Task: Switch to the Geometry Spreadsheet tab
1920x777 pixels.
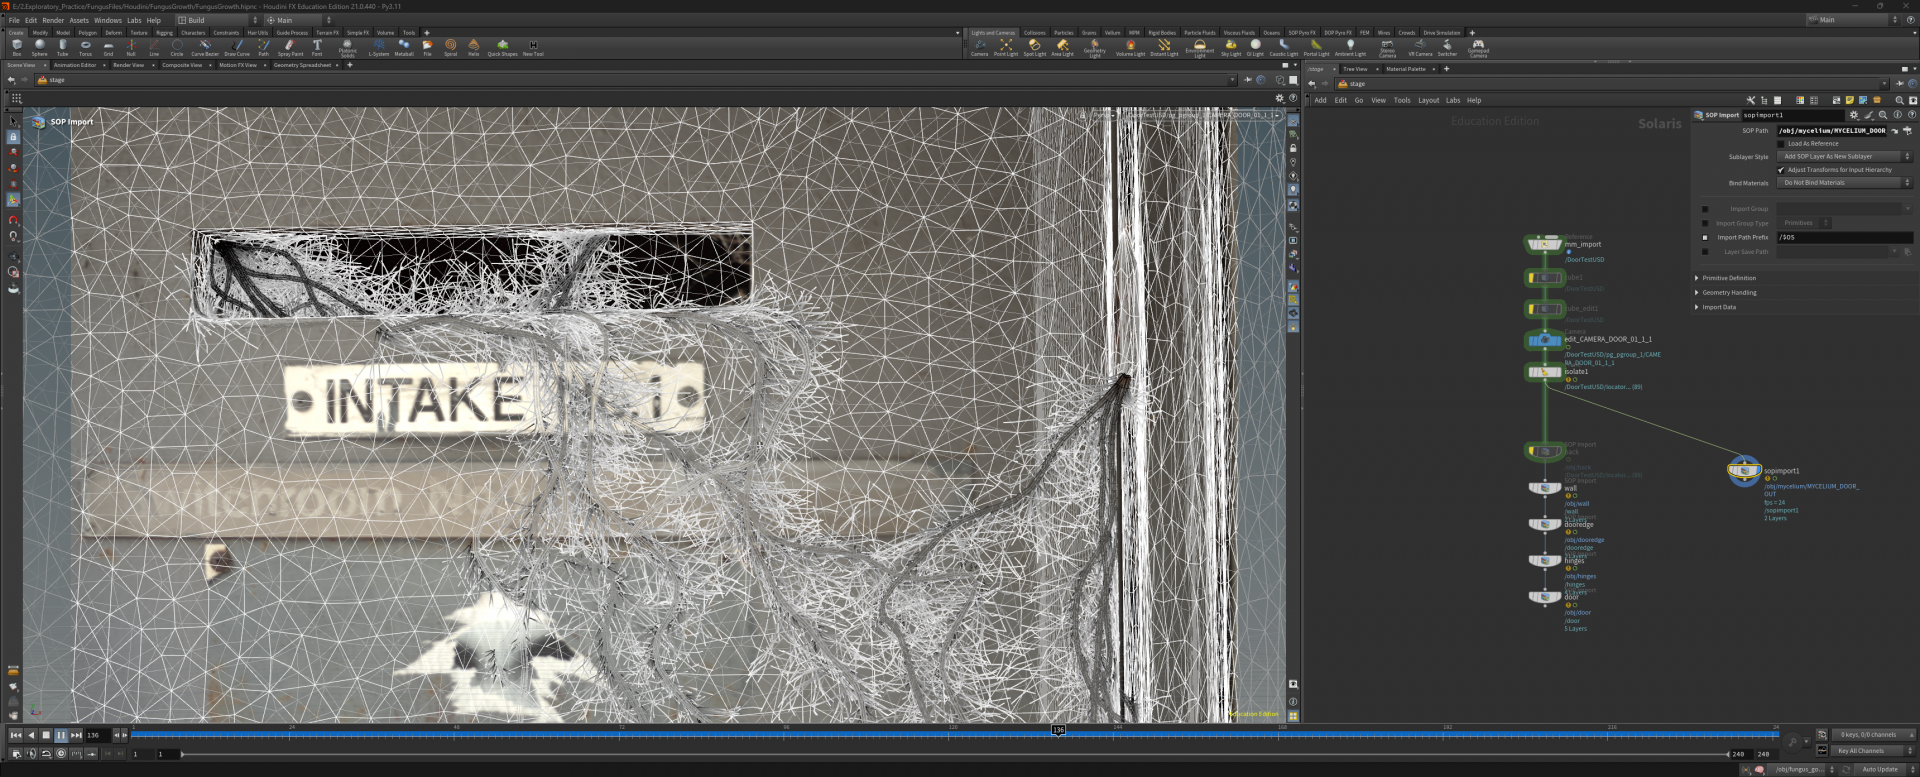Action: coord(302,65)
